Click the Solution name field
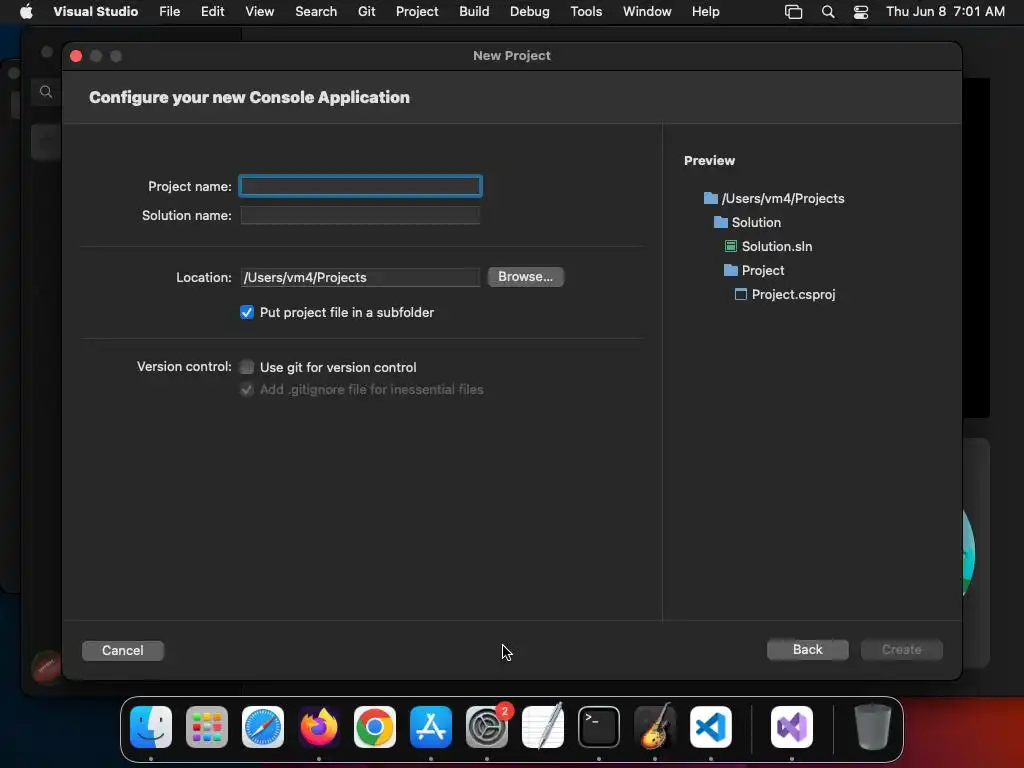 (360, 216)
